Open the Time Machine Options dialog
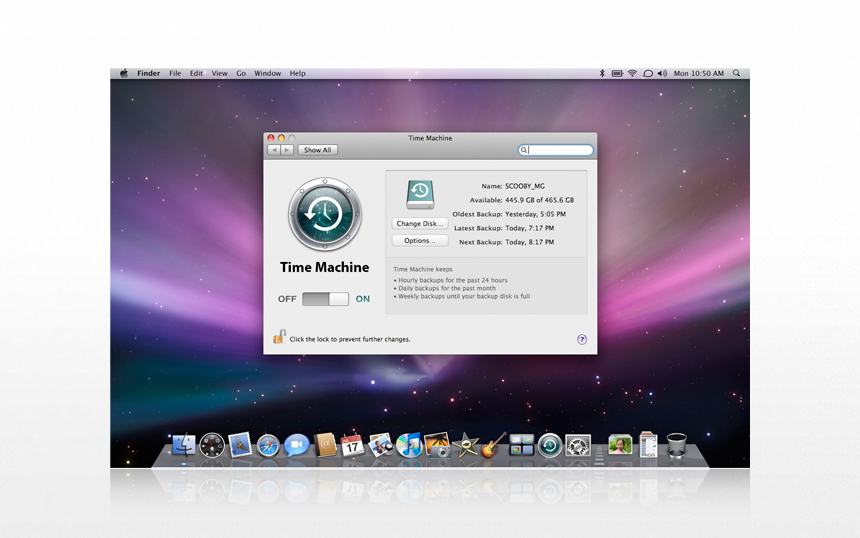The image size is (860, 538). tap(420, 241)
